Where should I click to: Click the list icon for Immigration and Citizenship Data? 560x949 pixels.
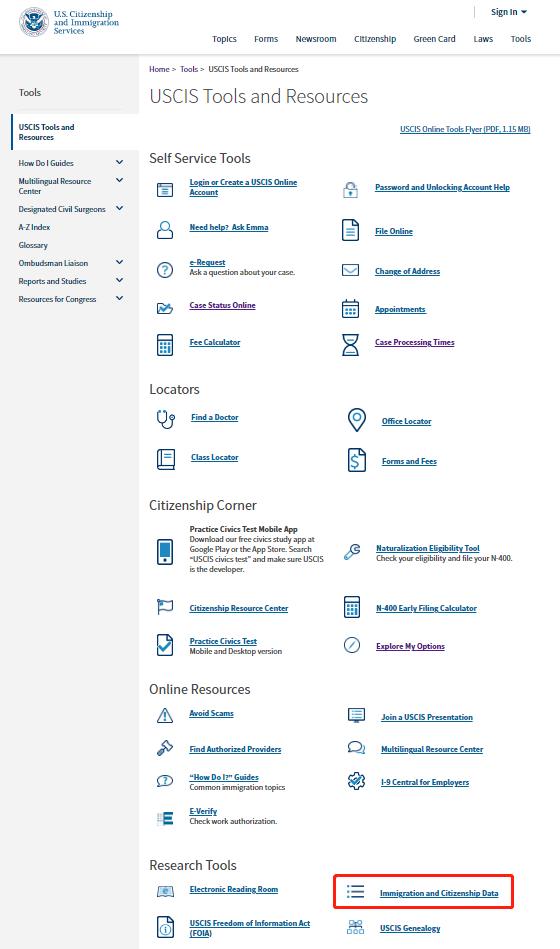coord(355,892)
